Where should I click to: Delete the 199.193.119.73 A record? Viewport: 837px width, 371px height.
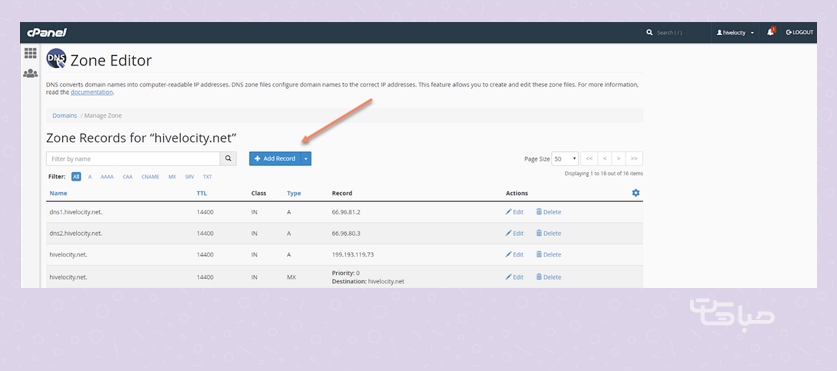coord(549,255)
